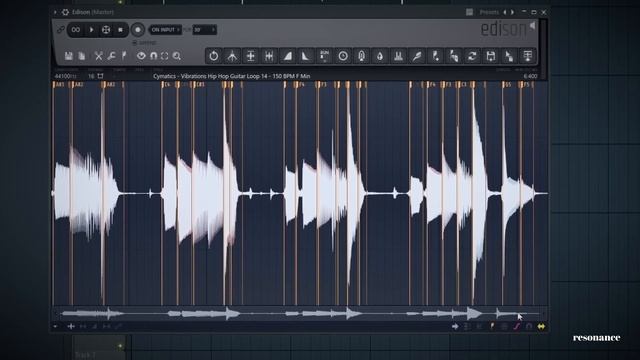This screenshot has width=640, height=360.
Task: Open the format/properties page icon
Action: 82,56
